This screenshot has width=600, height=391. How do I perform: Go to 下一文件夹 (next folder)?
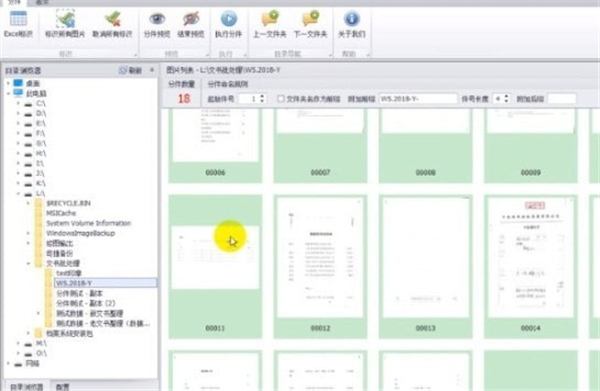click(x=310, y=24)
